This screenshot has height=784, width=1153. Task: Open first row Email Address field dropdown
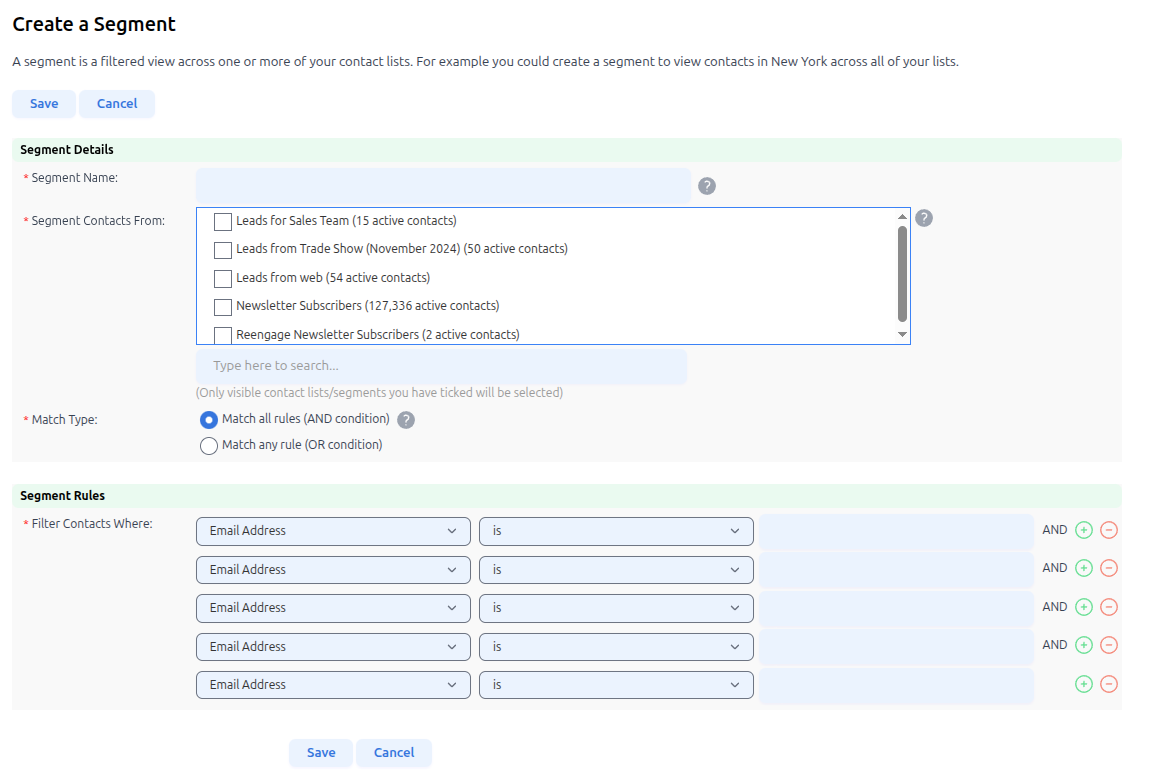333,531
